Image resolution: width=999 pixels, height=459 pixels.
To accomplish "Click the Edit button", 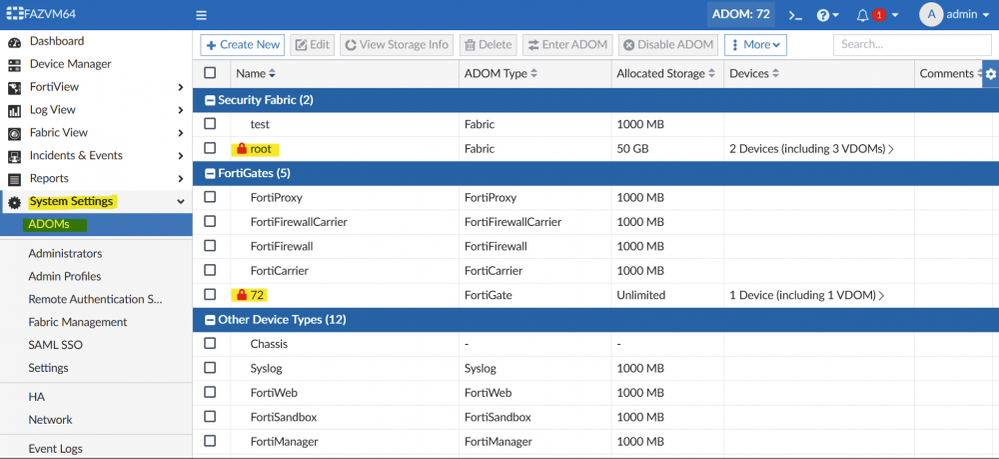I will [x=312, y=45].
